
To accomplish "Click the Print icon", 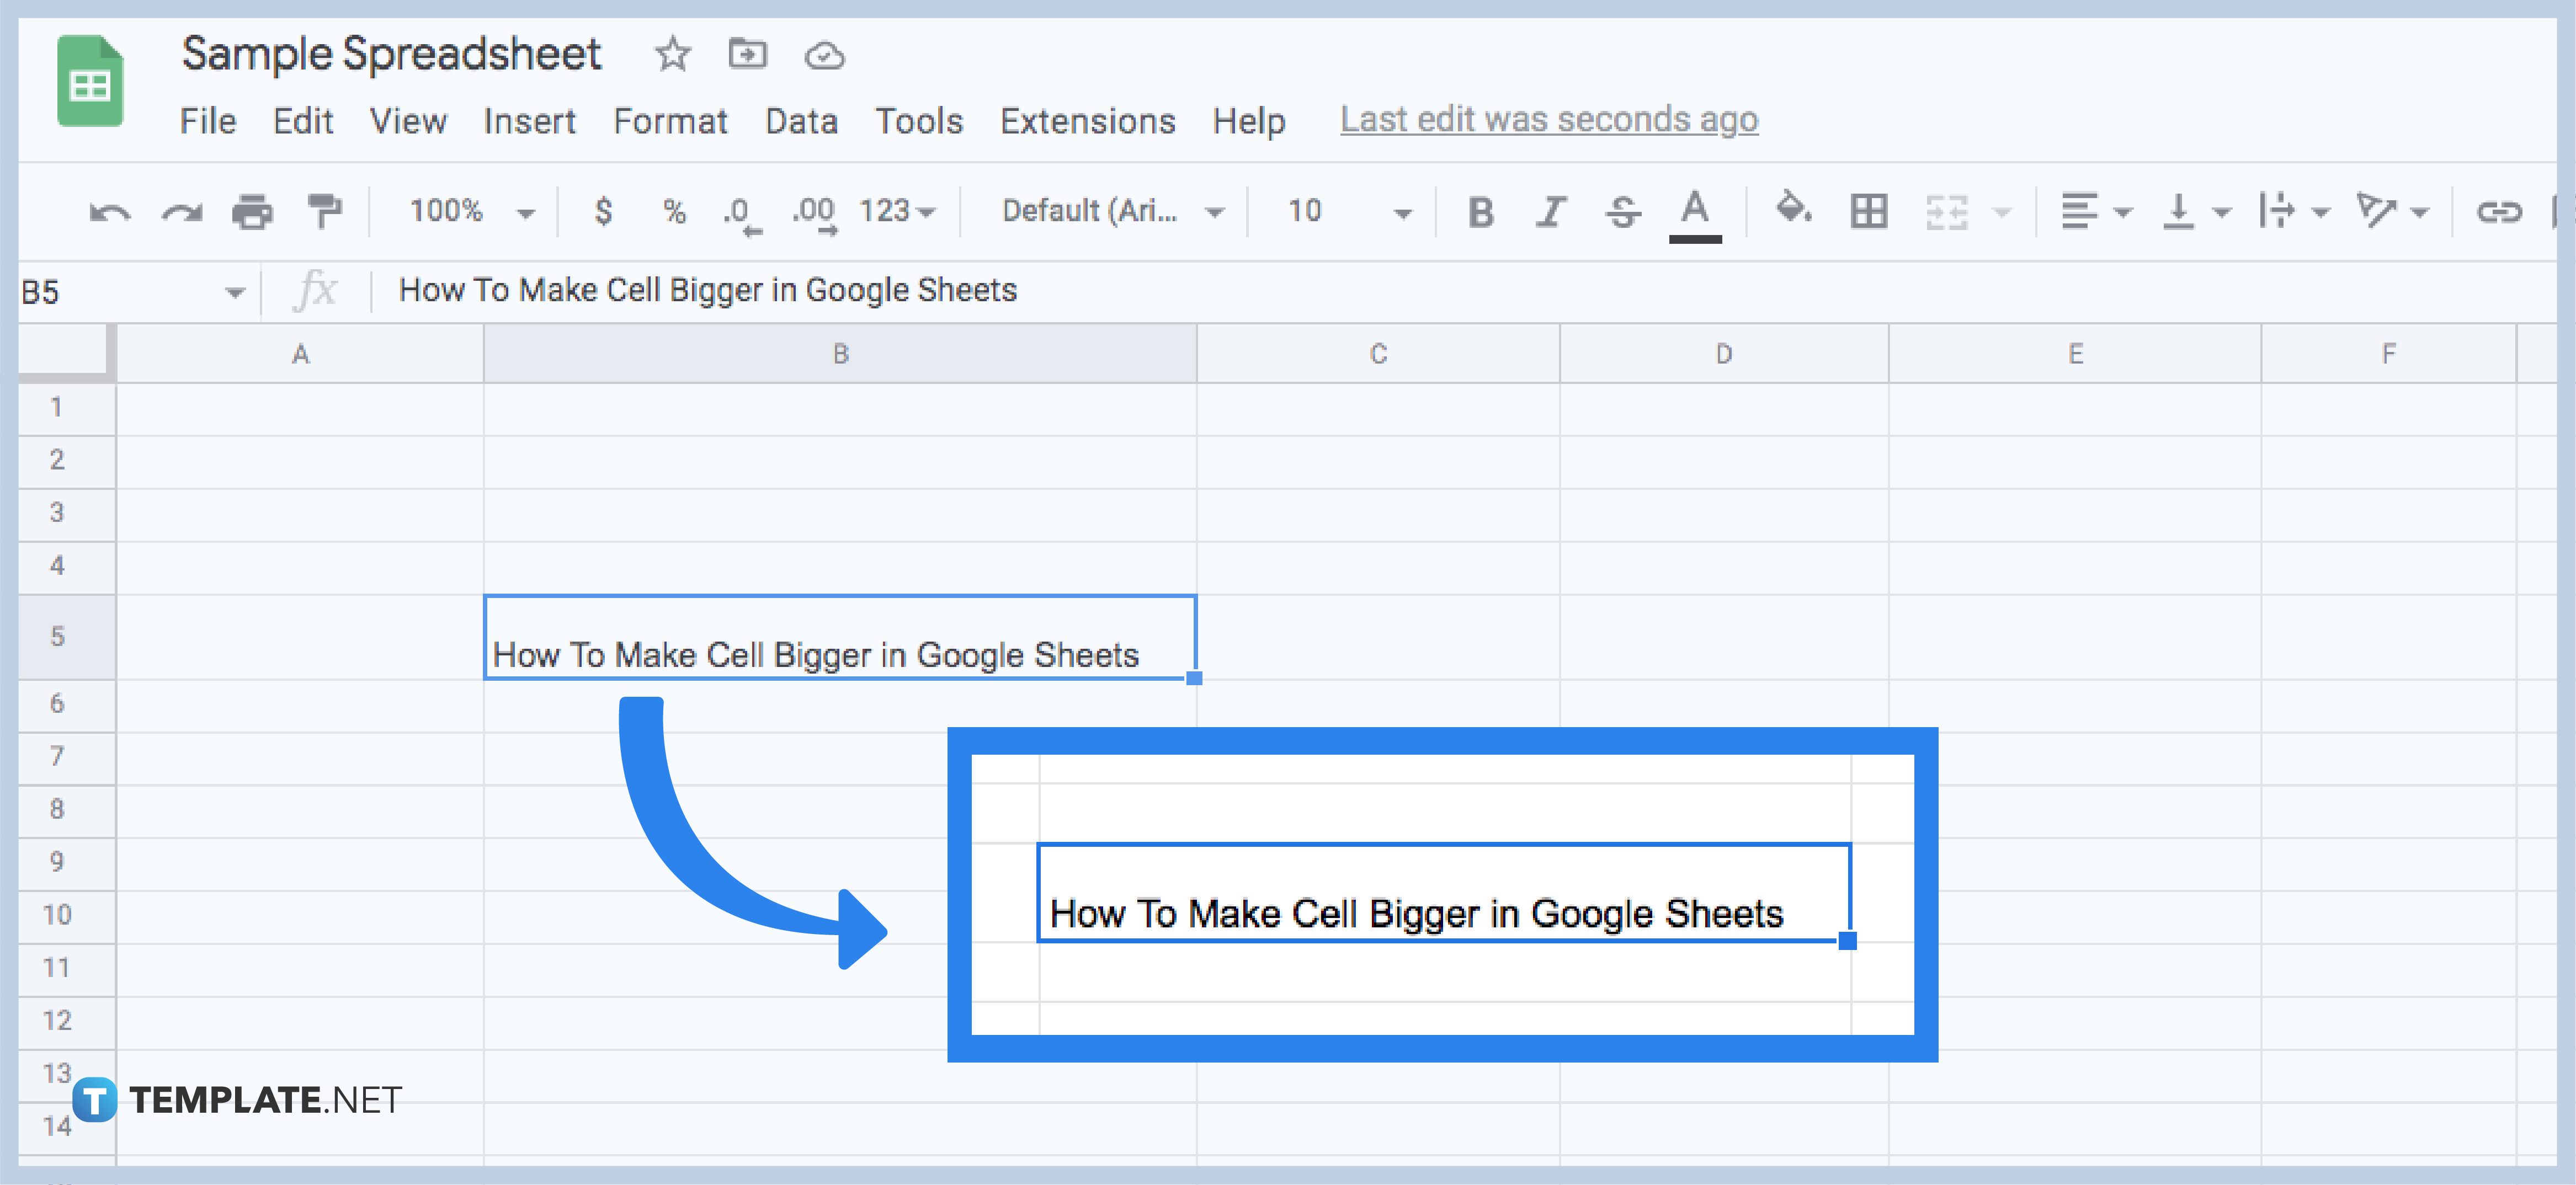I will tap(253, 211).
